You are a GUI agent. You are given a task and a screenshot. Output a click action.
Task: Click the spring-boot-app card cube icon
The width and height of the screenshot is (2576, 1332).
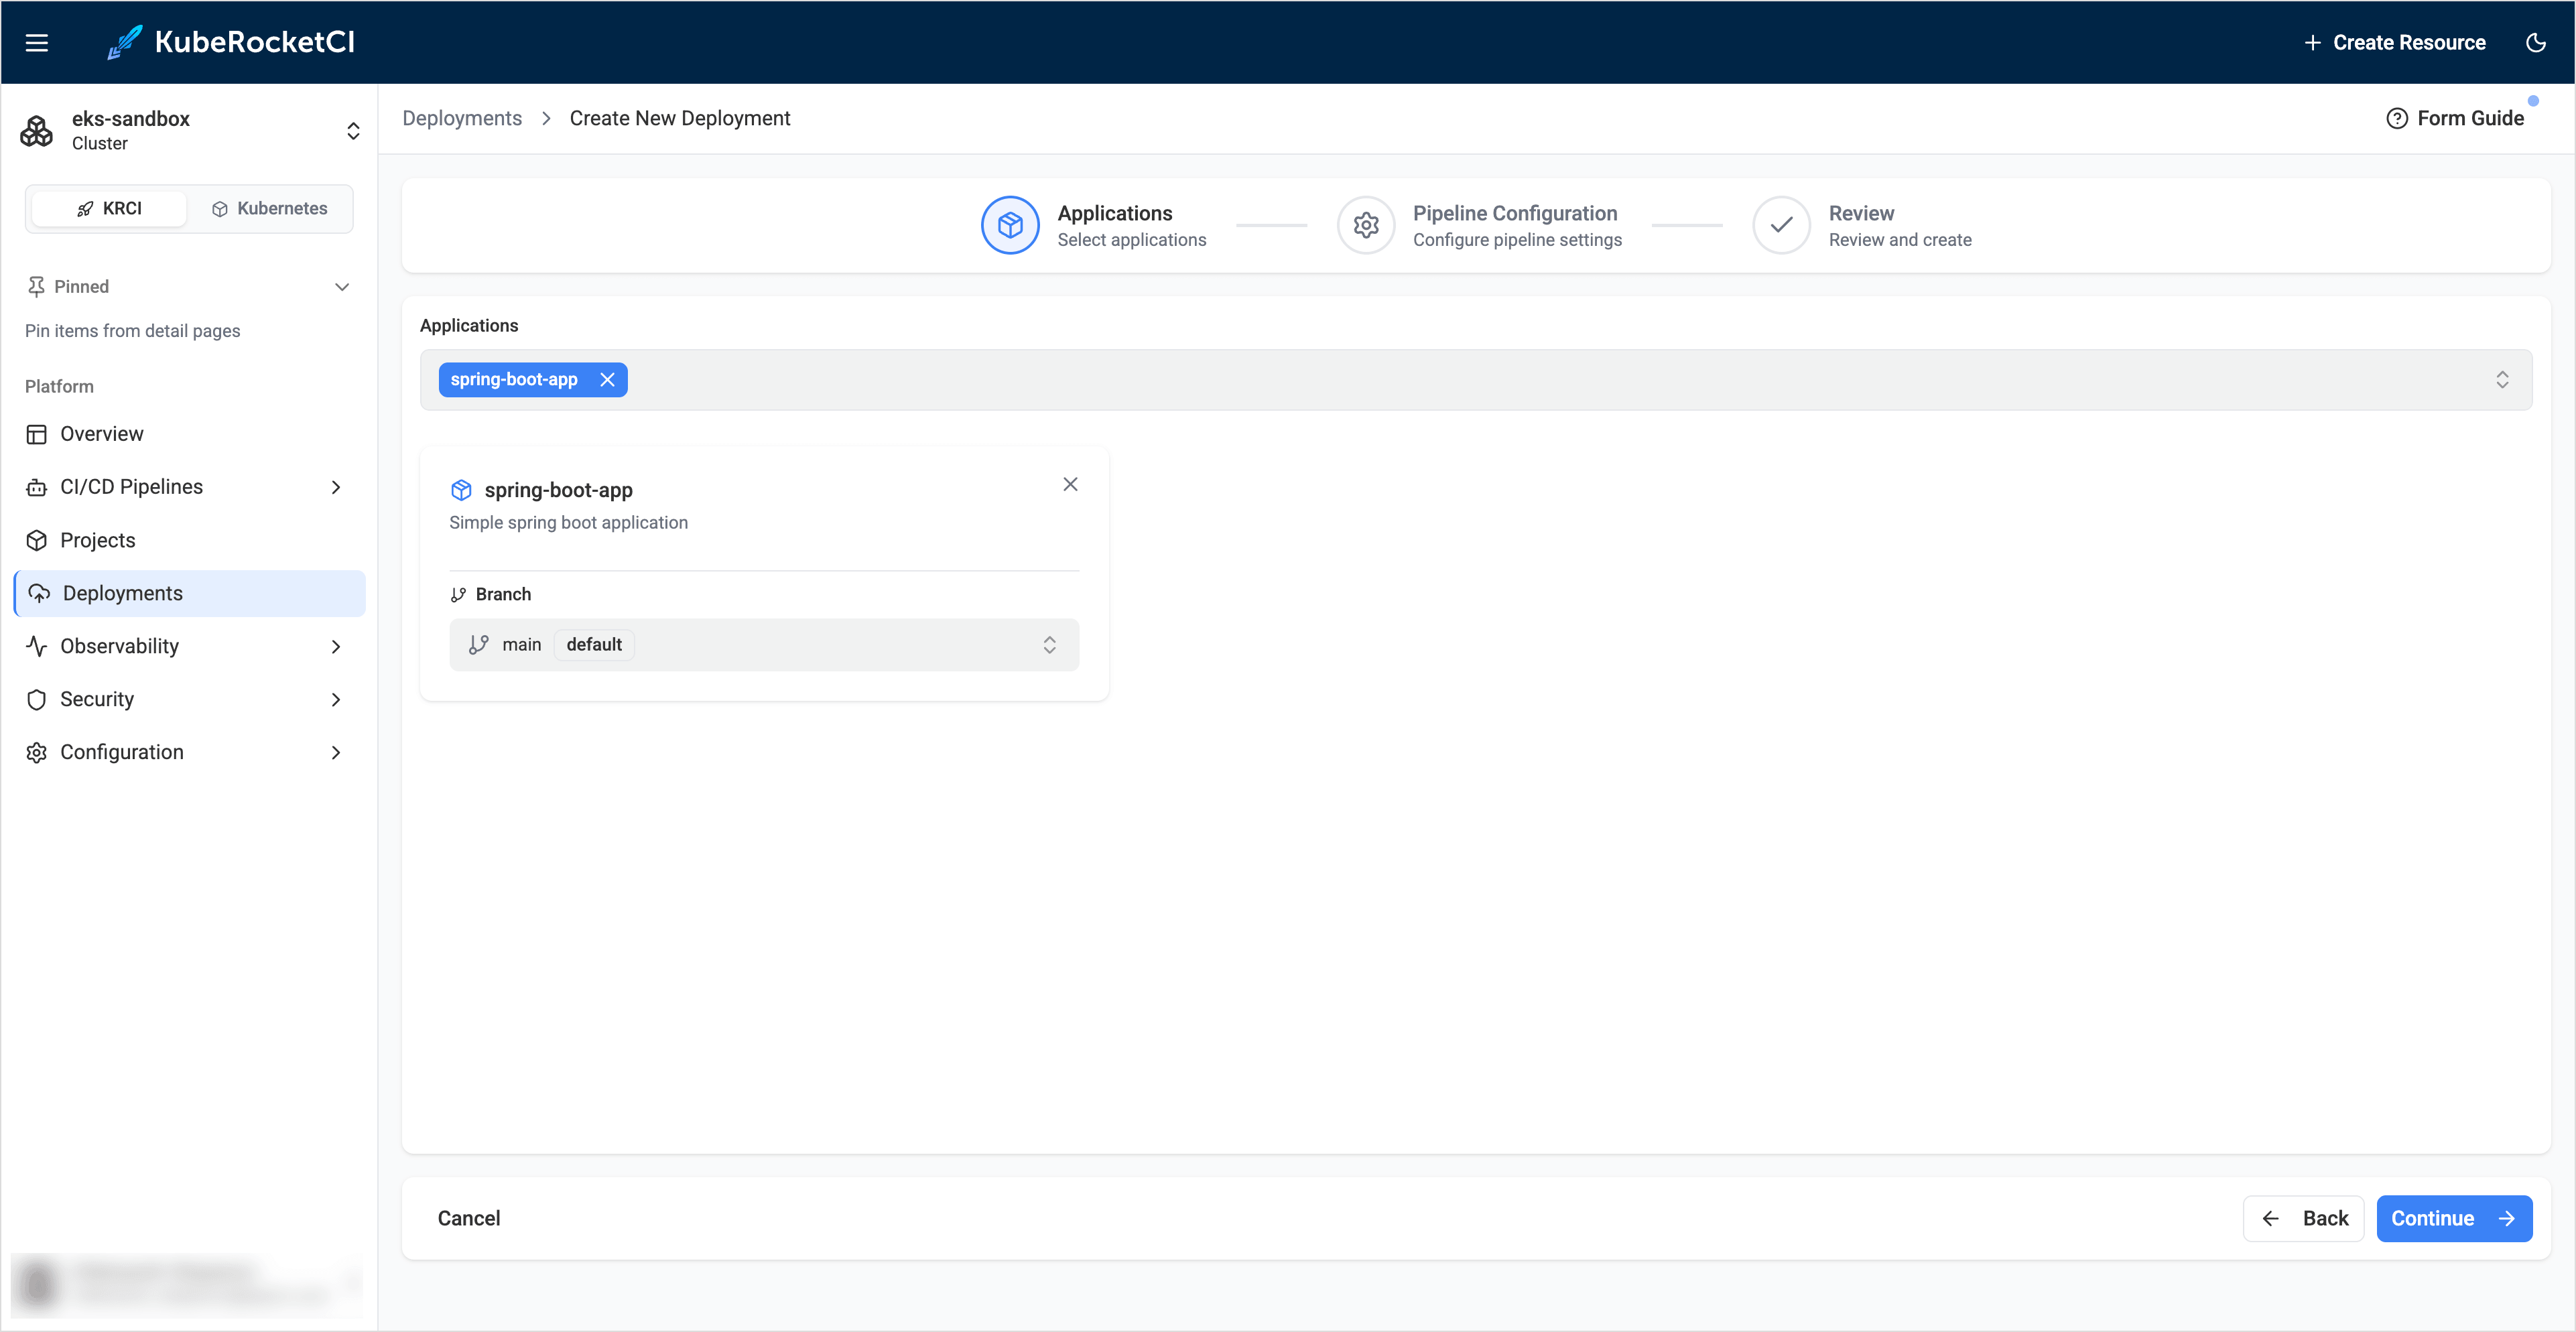[461, 490]
